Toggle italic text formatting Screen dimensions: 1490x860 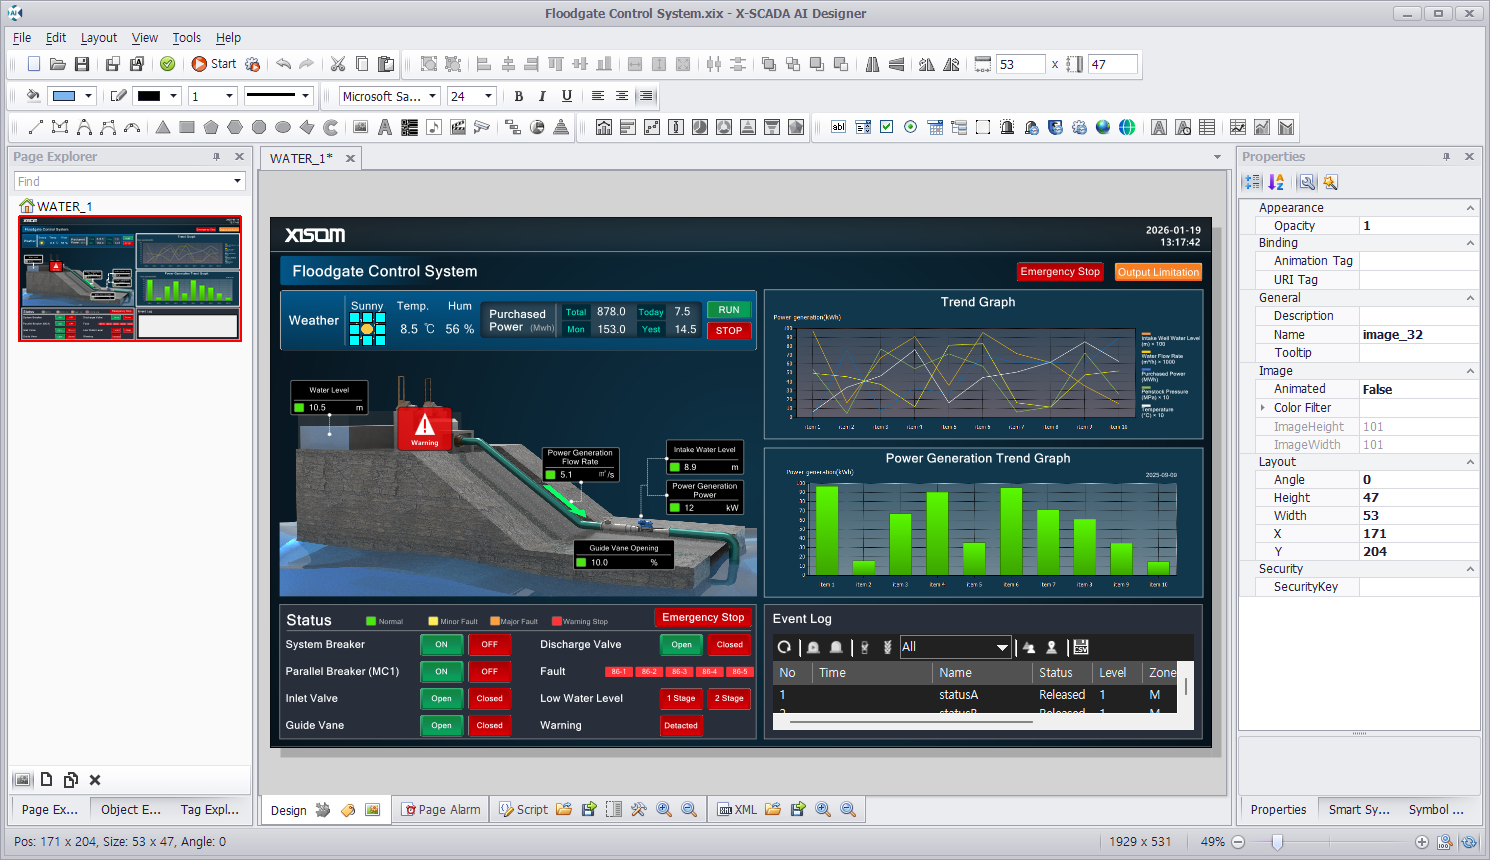[x=542, y=96]
